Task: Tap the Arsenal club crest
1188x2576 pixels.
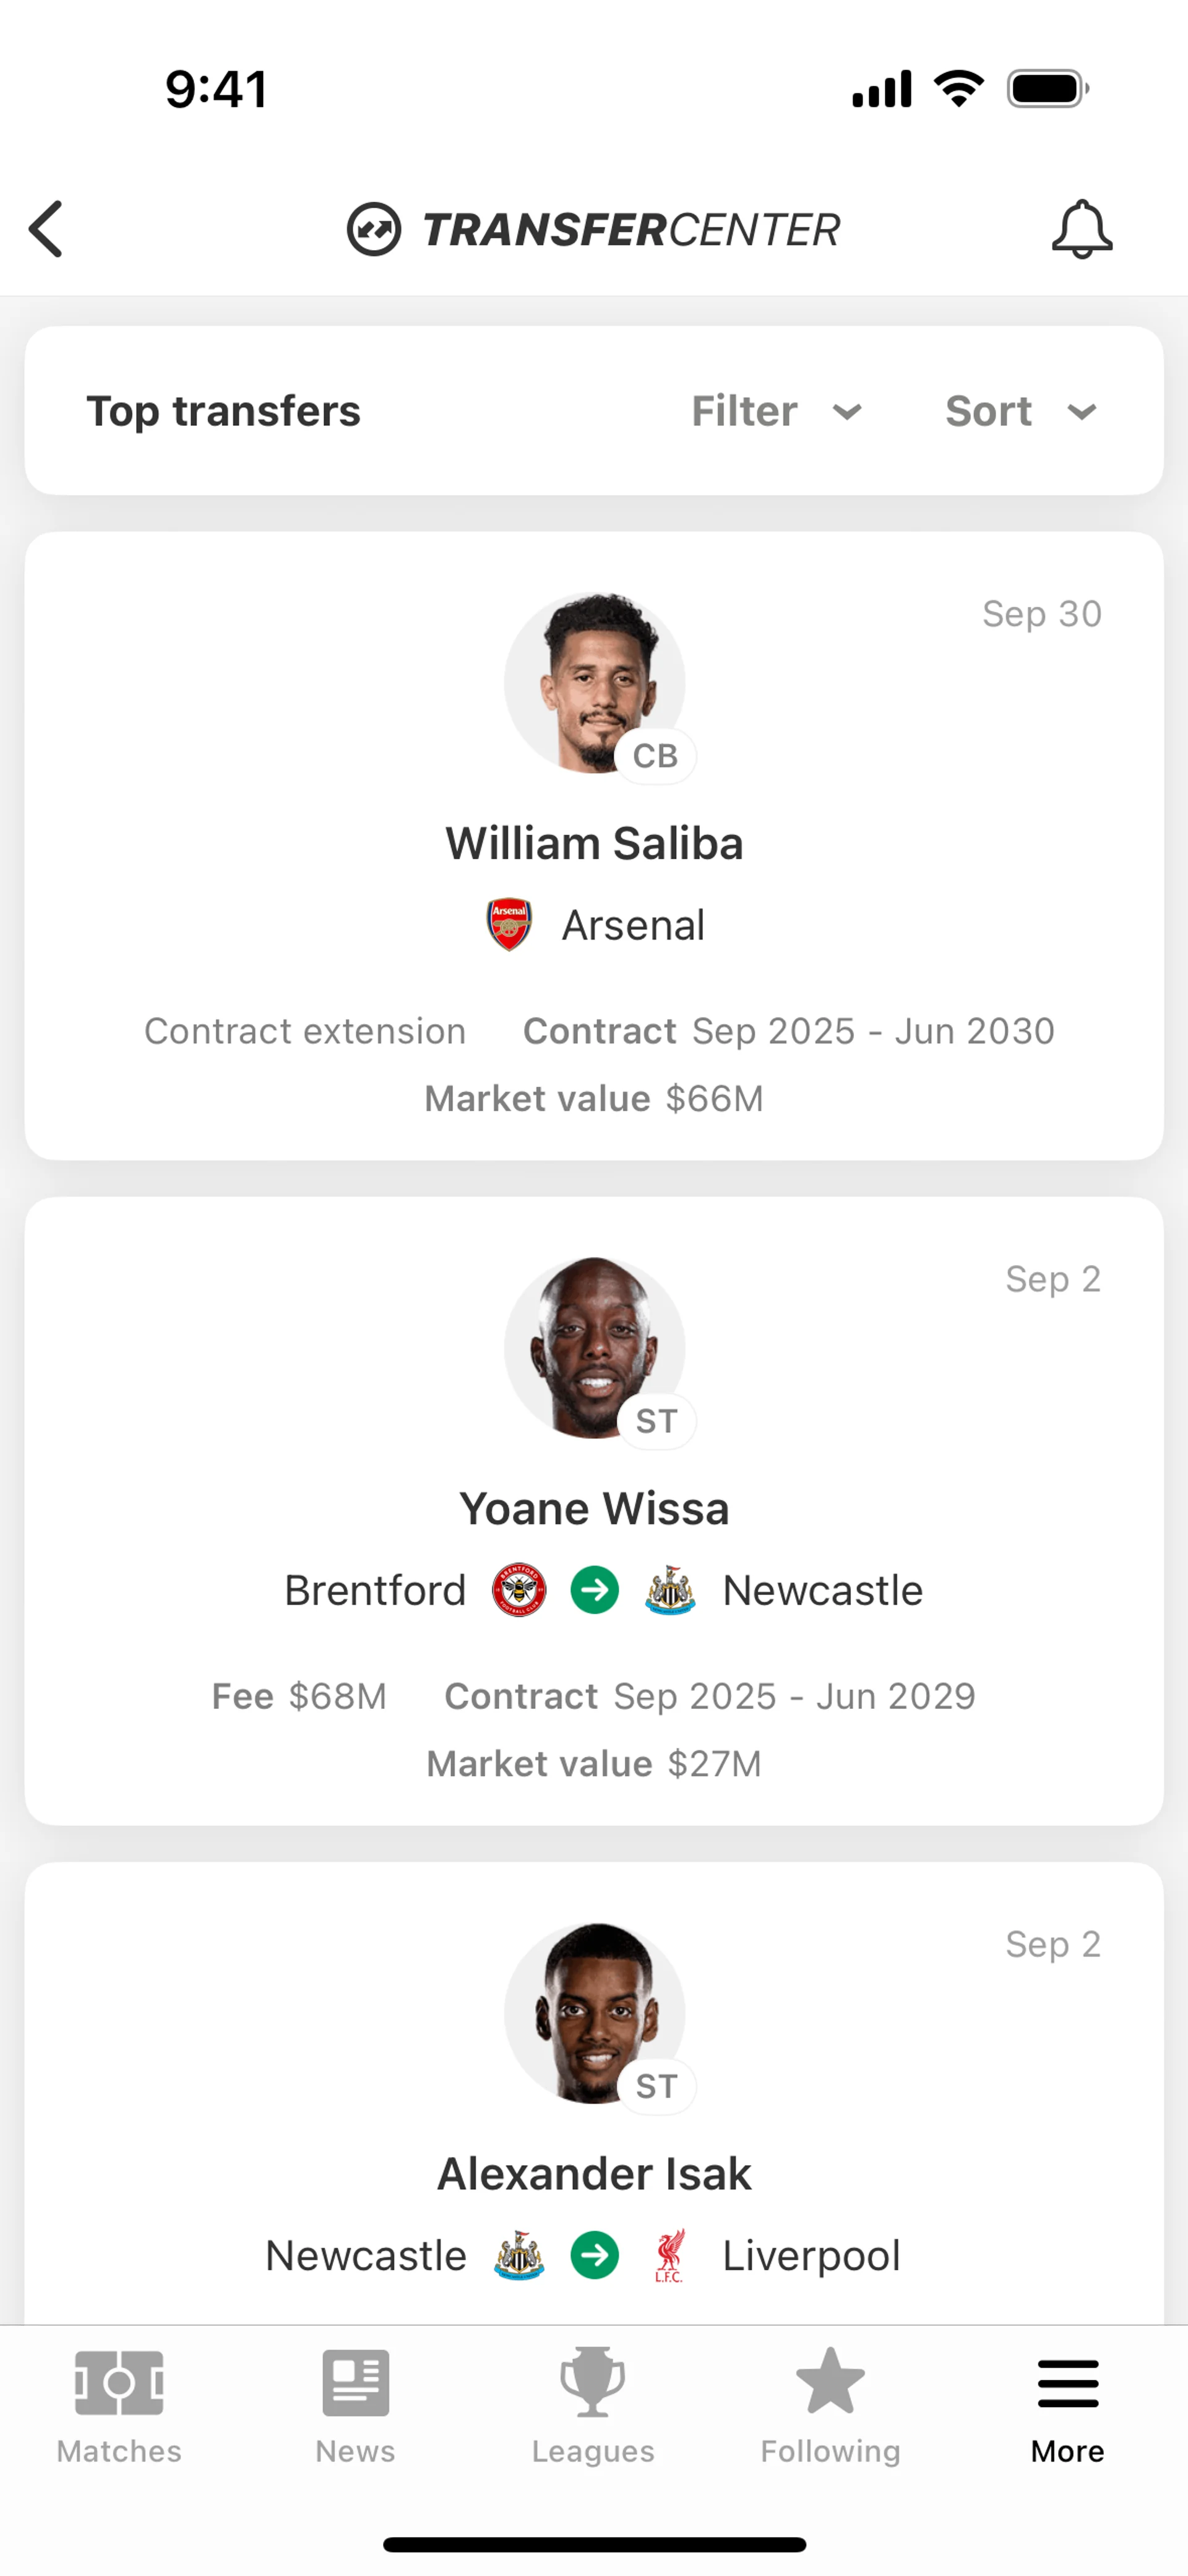Action: (x=509, y=924)
